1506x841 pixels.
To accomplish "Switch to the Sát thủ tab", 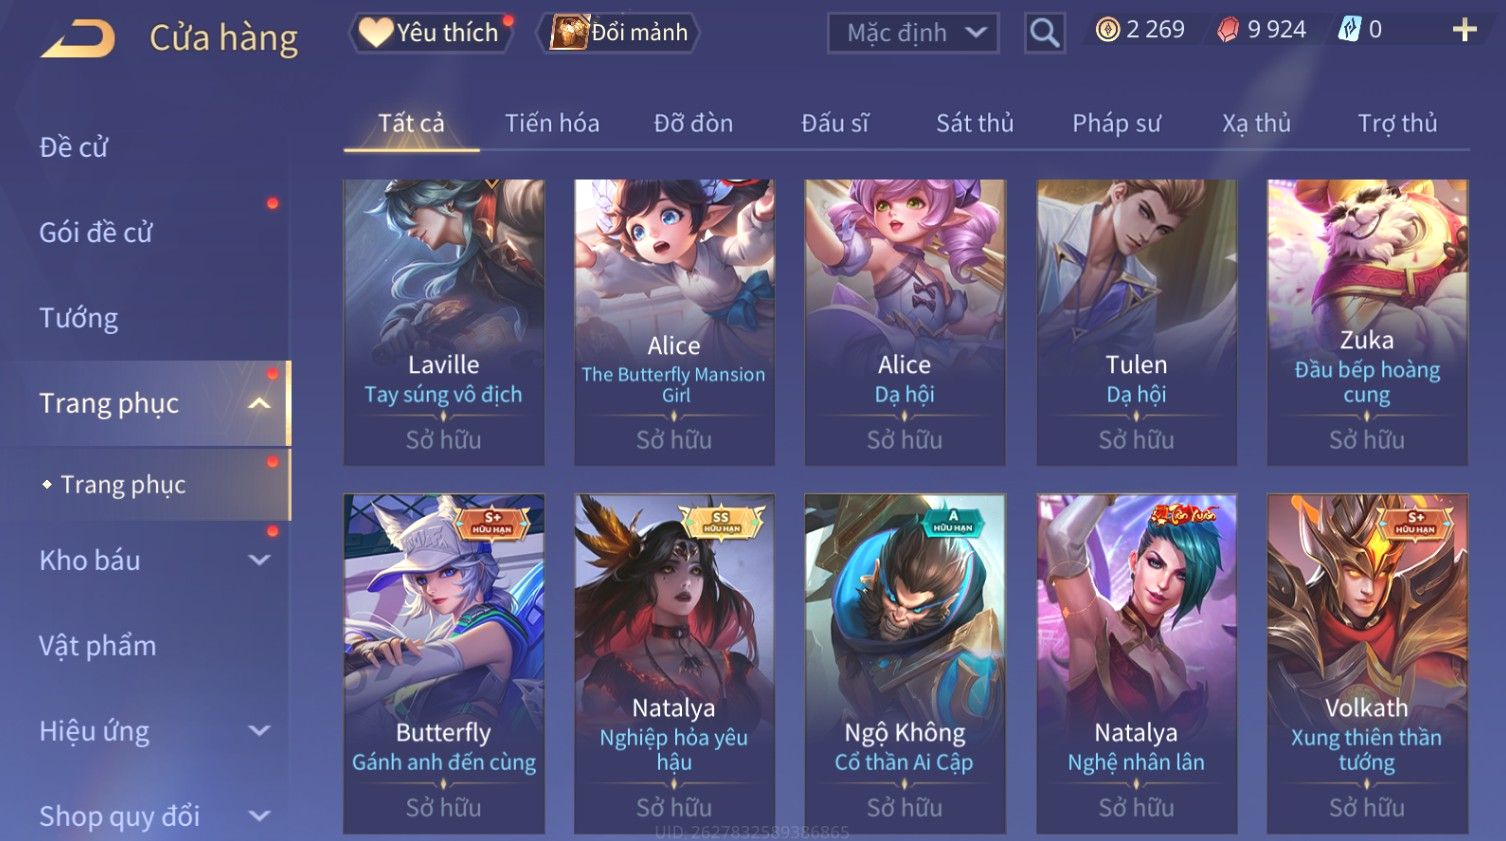I will click(x=974, y=123).
